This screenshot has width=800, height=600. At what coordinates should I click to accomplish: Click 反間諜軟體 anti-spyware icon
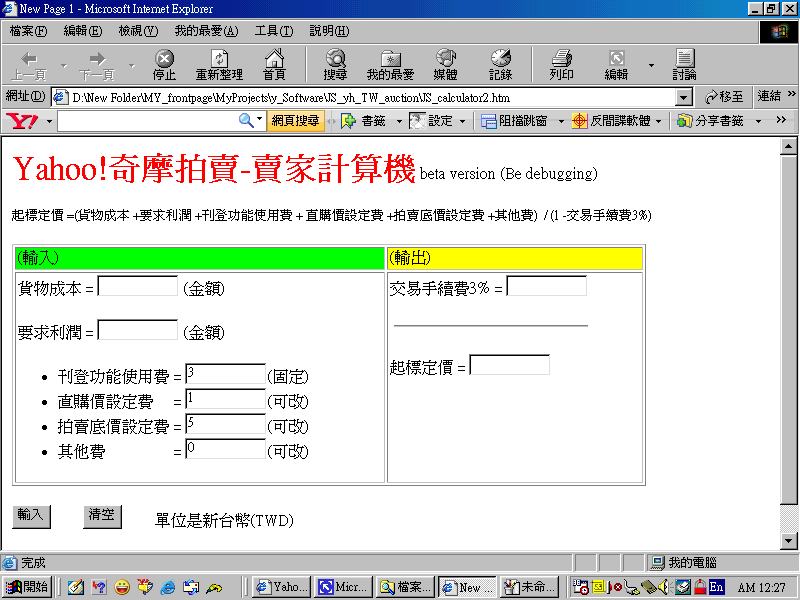click(580, 121)
